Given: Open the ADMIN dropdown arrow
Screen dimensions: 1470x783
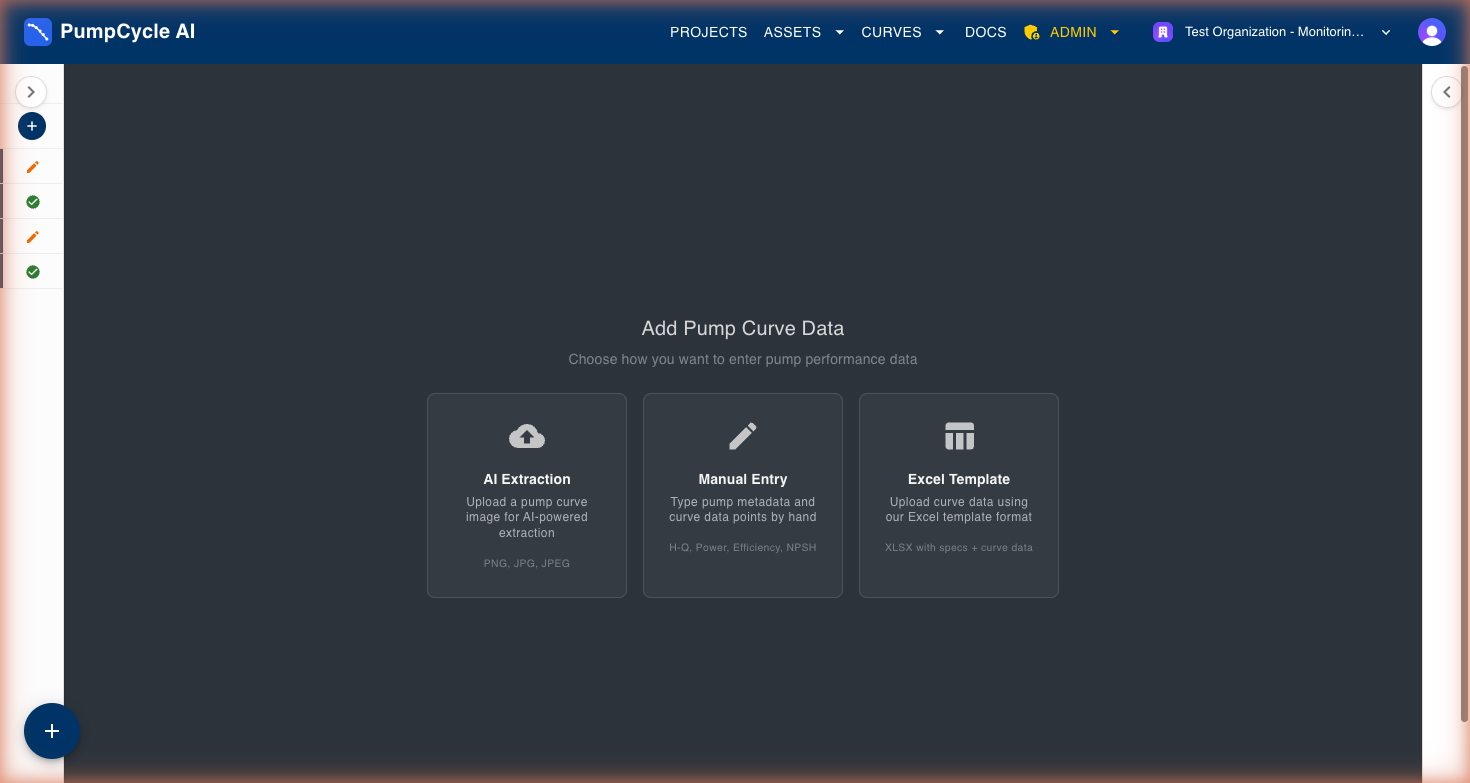Looking at the screenshot, I should click(1115, 32).
